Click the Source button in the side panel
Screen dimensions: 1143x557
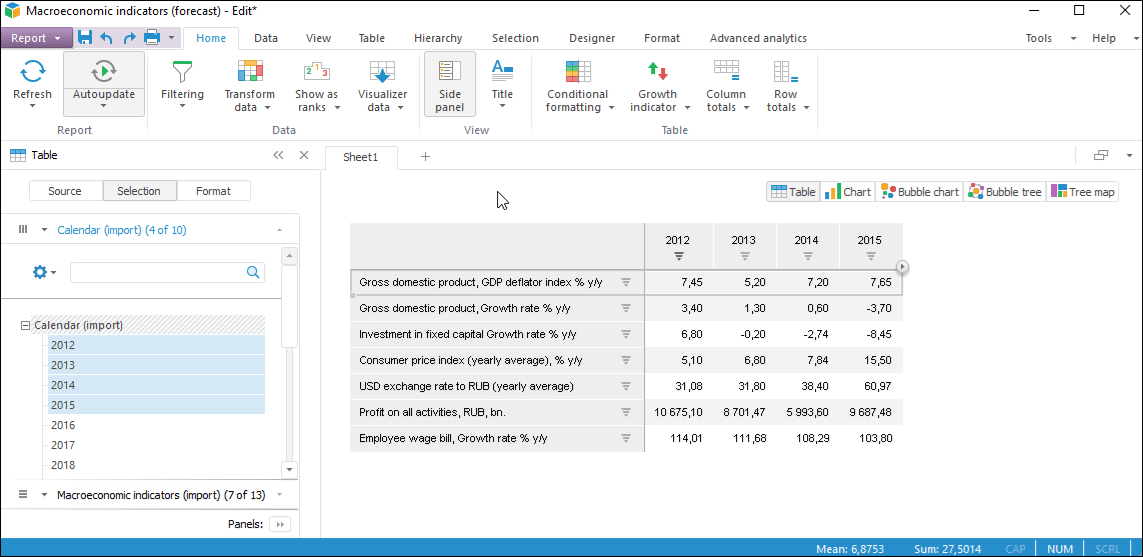[x=65, y=191]
